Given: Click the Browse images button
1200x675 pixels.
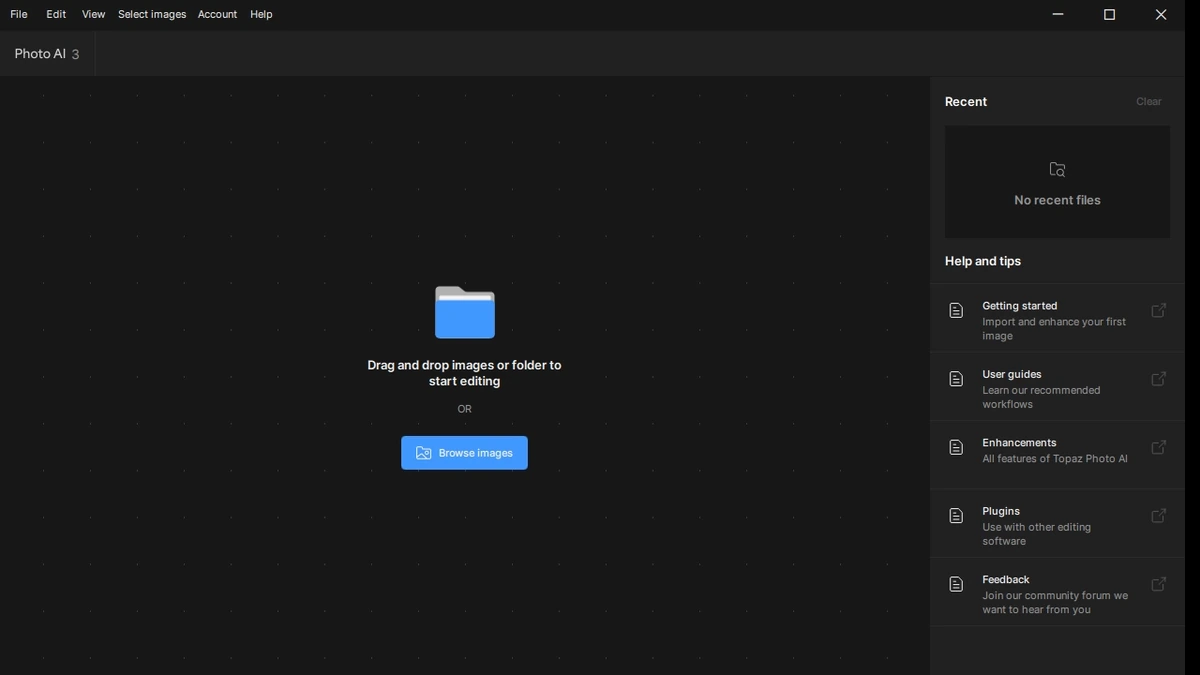Looking at the screenshot, I should click(464, 453).
